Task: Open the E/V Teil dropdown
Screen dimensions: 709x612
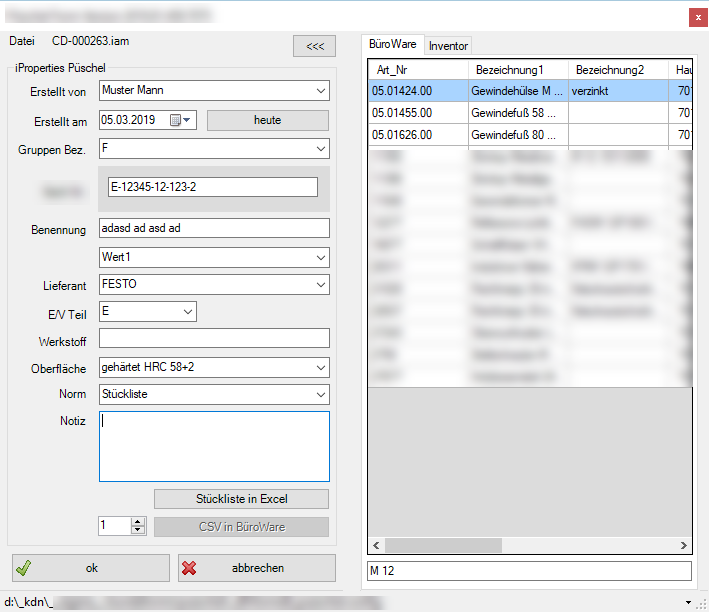Action: pos(188,312)
